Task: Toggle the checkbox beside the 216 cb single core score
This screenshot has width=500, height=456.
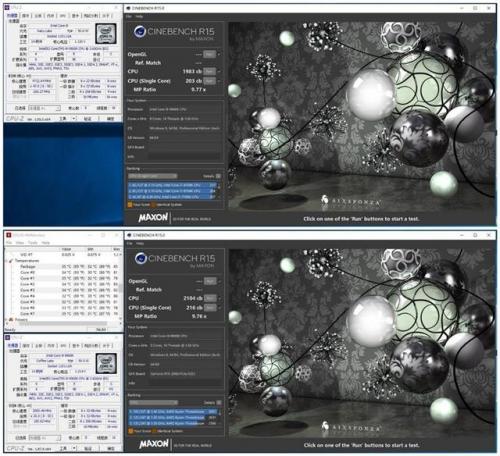Action: (x=219, y=308)
